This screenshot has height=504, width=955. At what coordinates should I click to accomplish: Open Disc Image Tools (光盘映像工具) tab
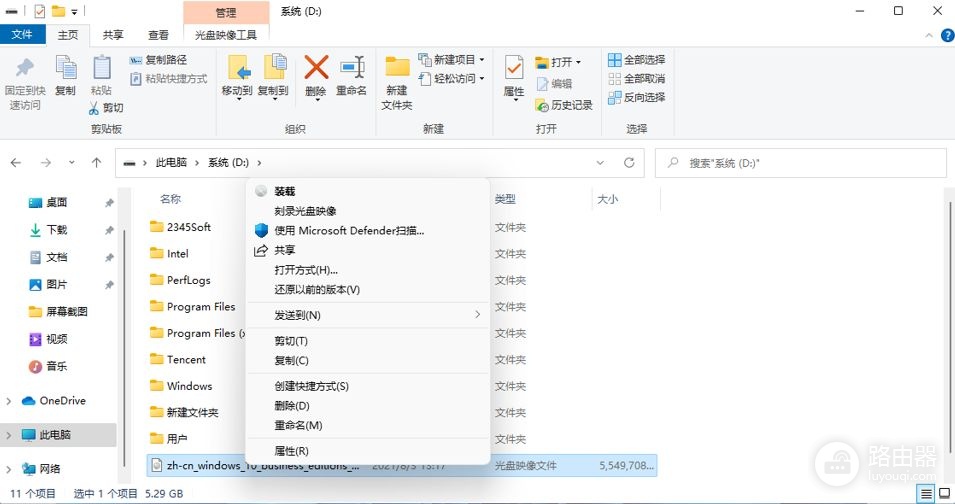pos(226,35)
